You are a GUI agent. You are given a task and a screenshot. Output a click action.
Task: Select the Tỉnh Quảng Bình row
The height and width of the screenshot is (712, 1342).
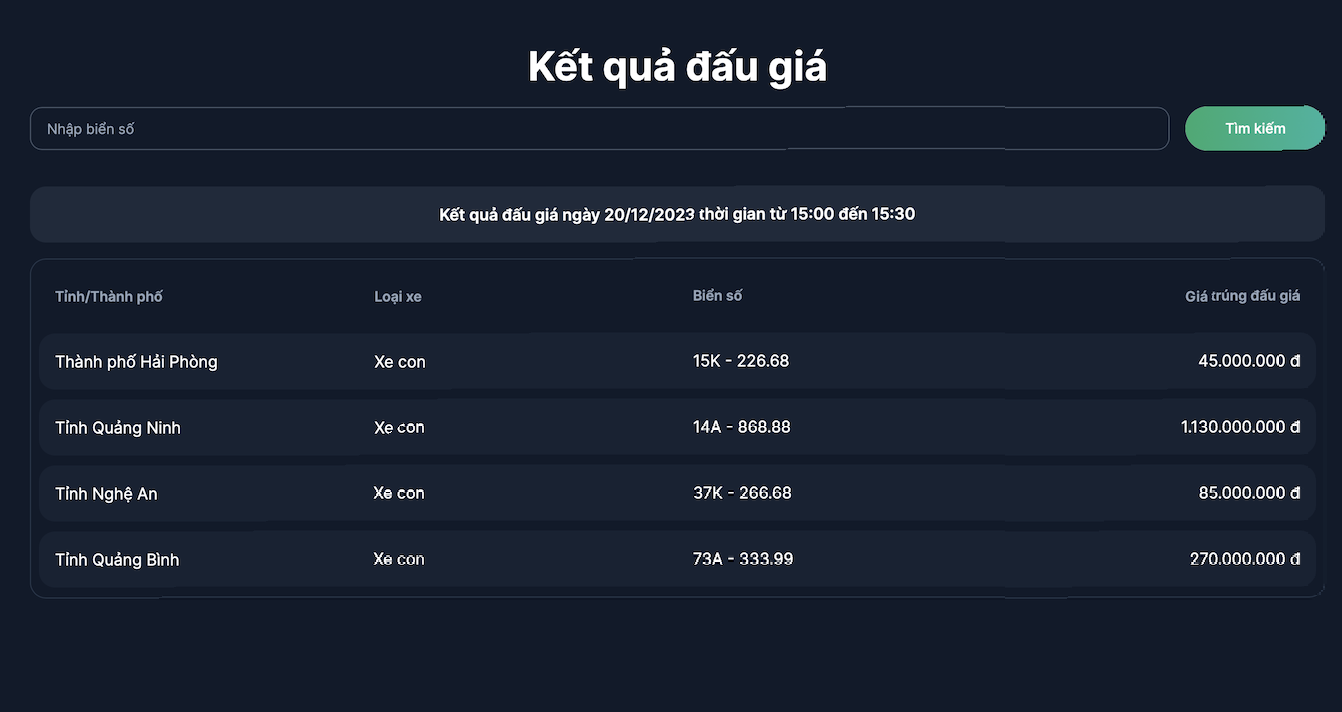[x=117, y=560]
